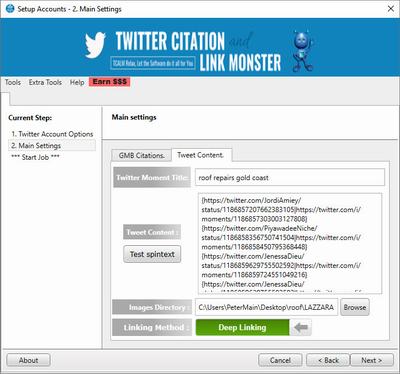The width and height of the screenshot is (400, 374).
Task: Open the Extra Tools menu
Action: point(45,82)
